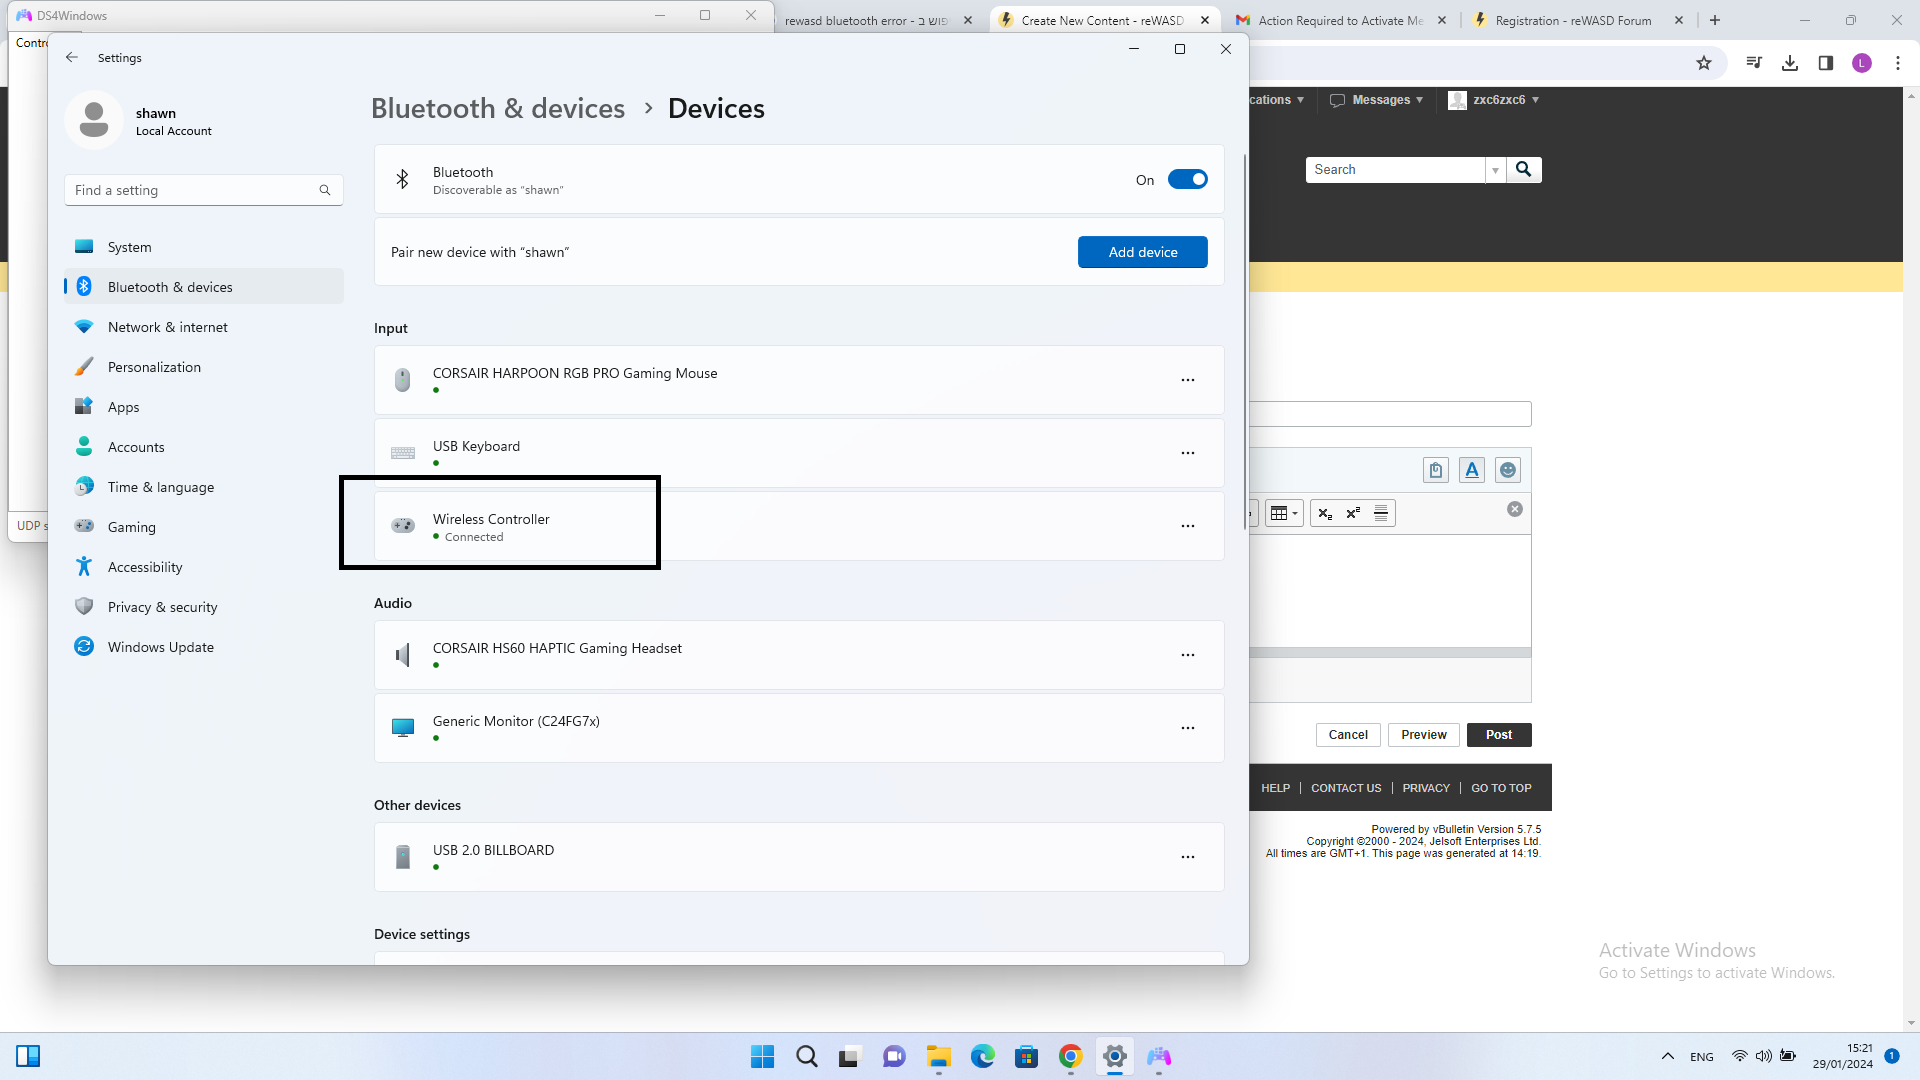Click the CONTACT US footer link
This screenshot has width=1920, height=1080.
[1345, 788]
